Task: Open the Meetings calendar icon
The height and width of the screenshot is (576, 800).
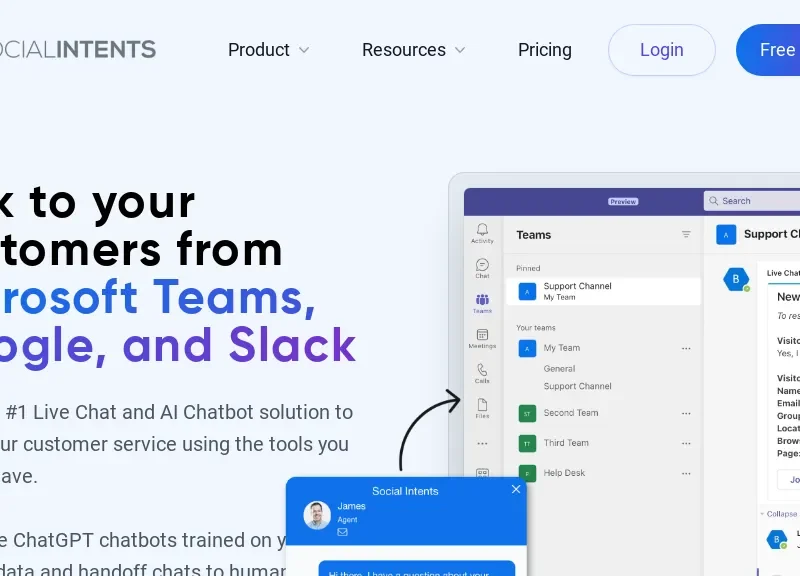Action: [x=482, y=337]
